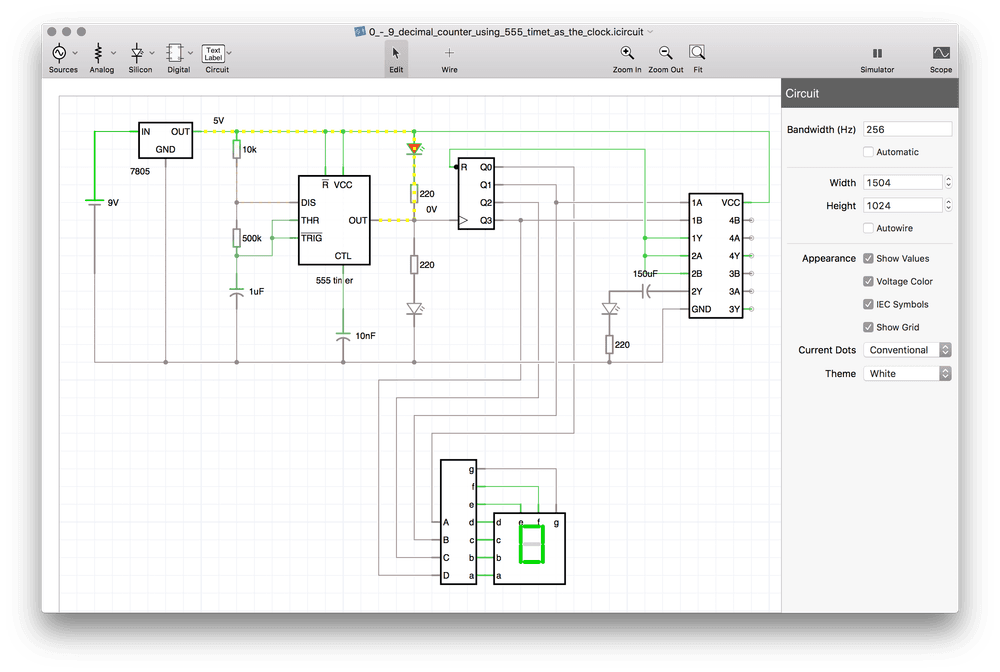Expand the Silicon dropdown arrow
The width and height of the screenshot is (1000, 672).
[x=152, y=53]
